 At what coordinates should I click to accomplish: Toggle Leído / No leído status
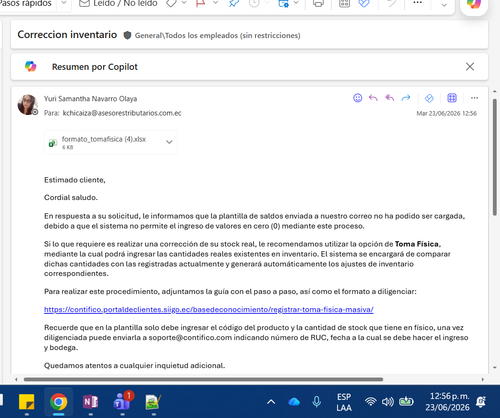coord(118,3)
